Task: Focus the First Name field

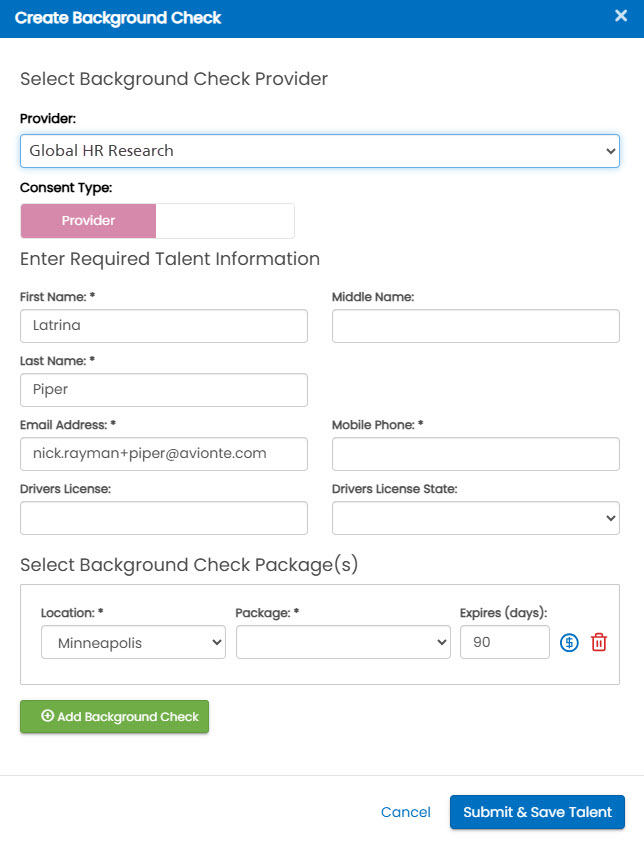Action: coord(164,326)
